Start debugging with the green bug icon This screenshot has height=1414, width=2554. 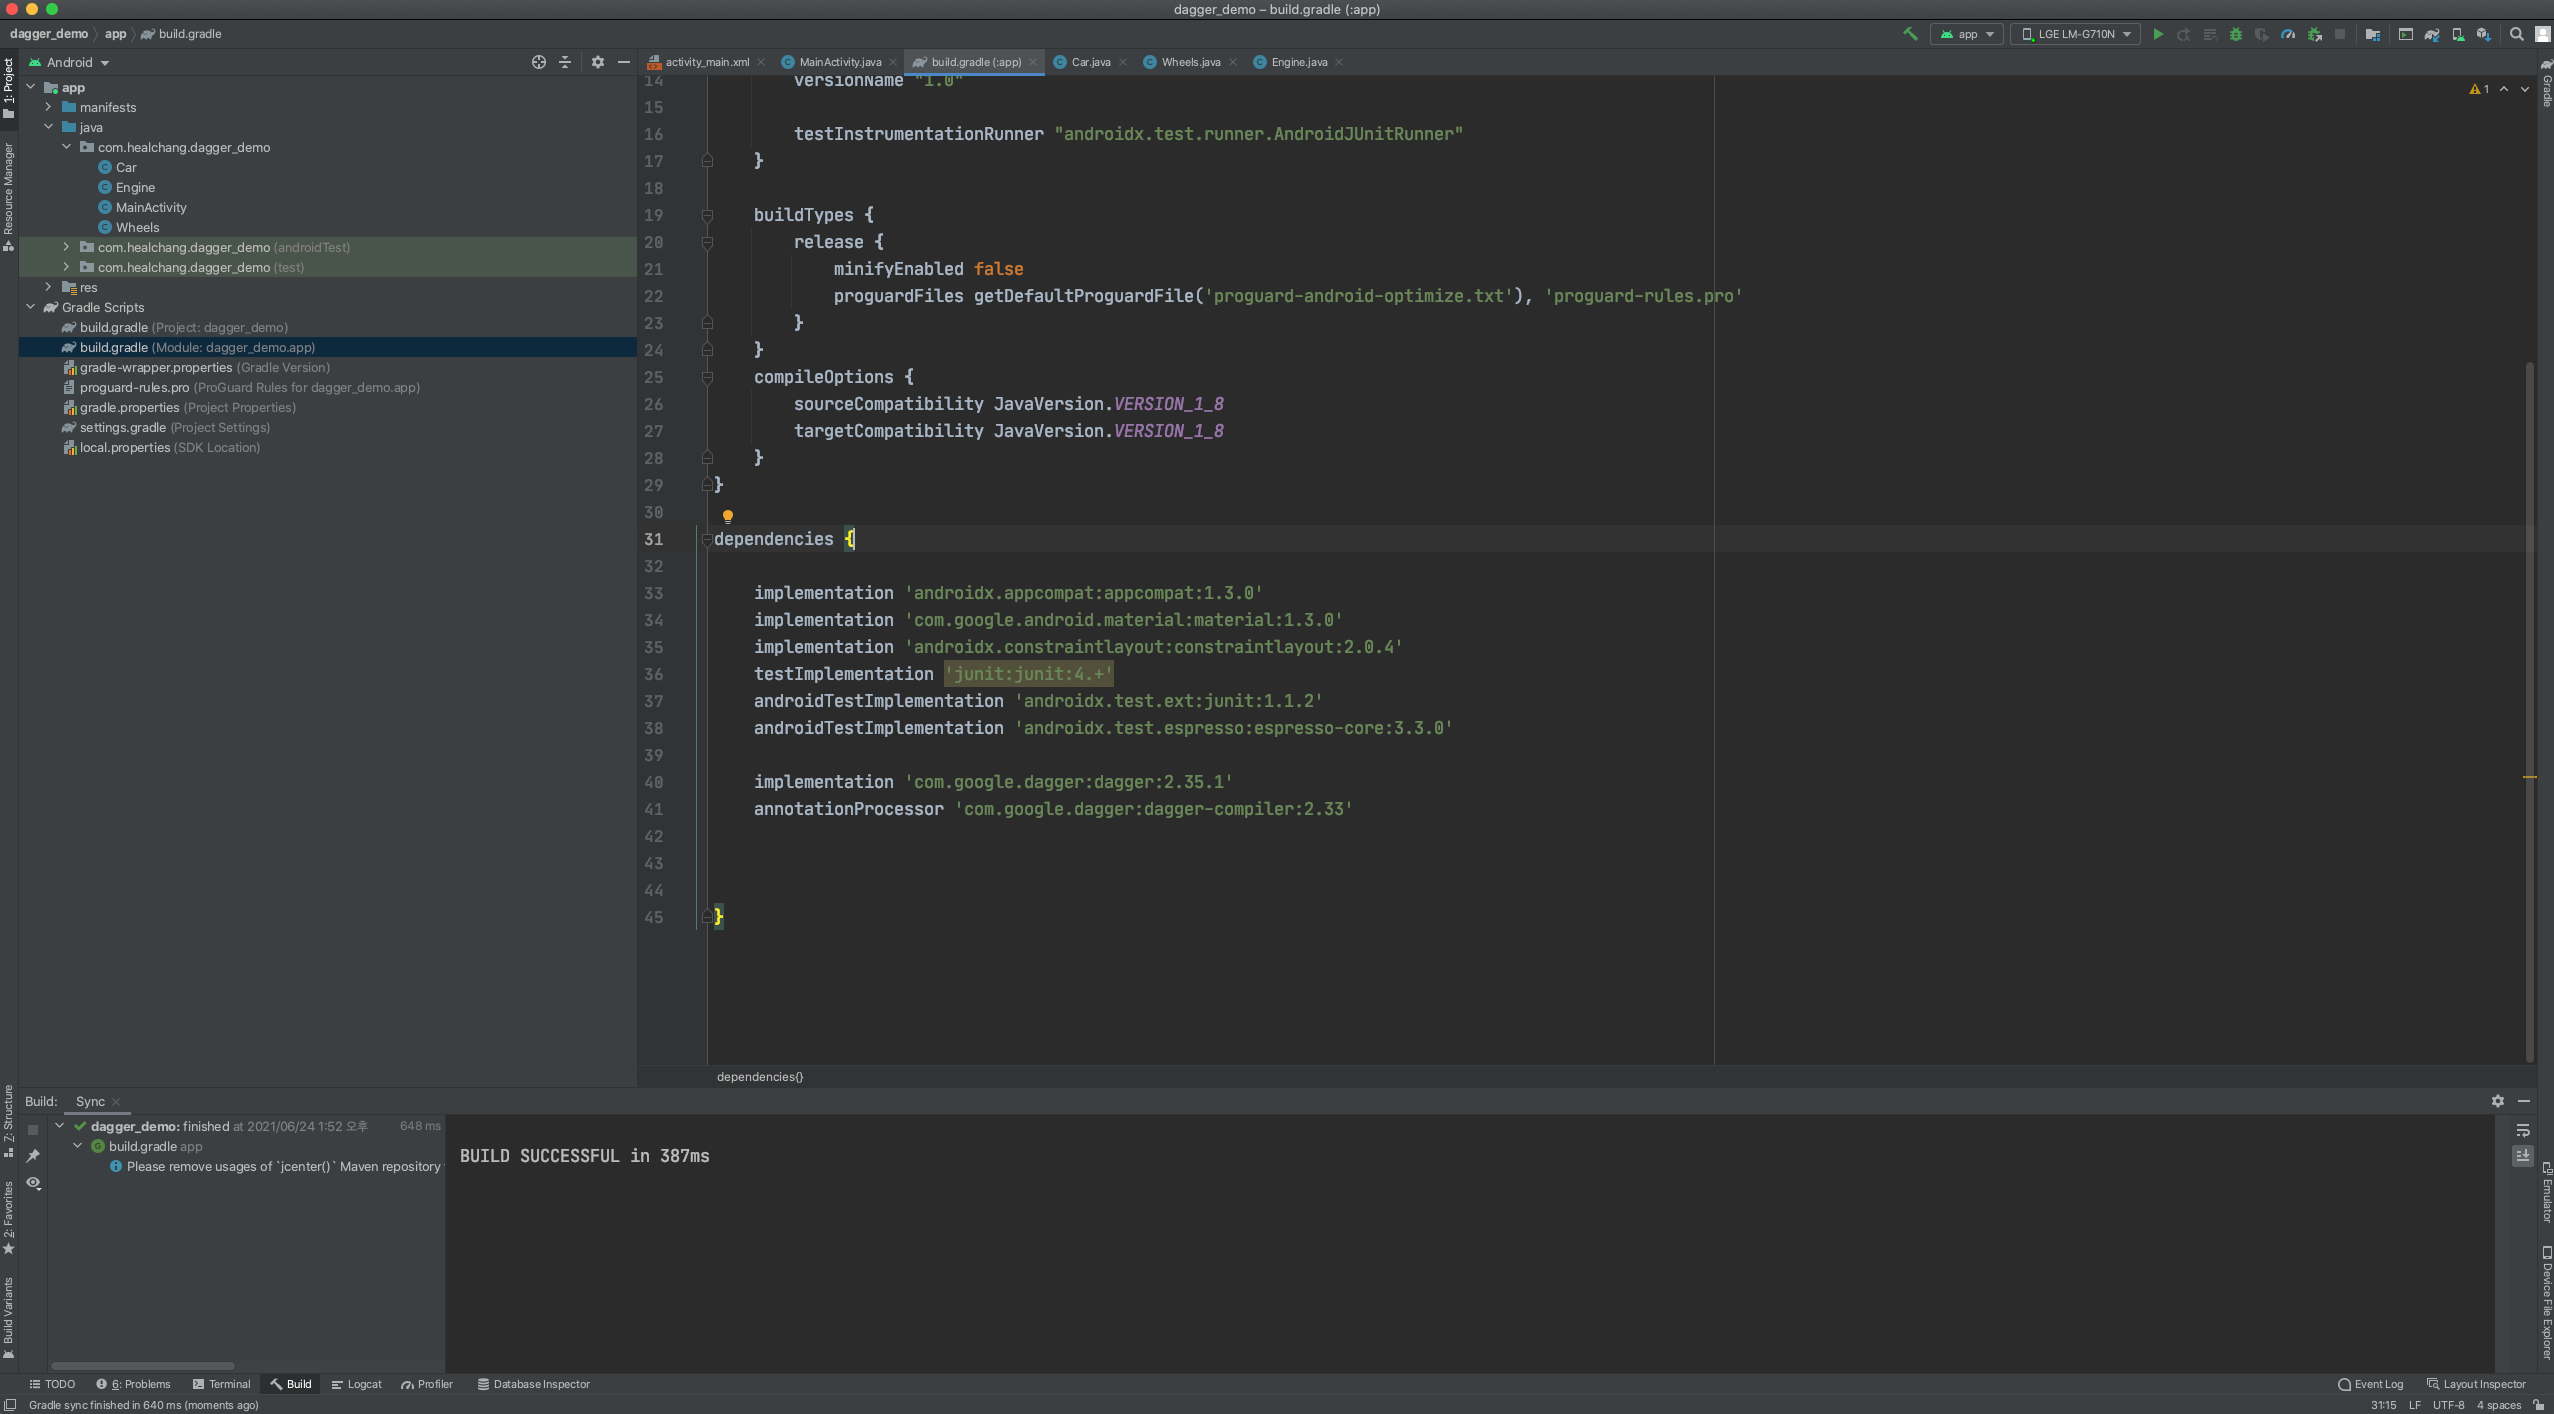pyautogui.click(x=2236, y=34)
